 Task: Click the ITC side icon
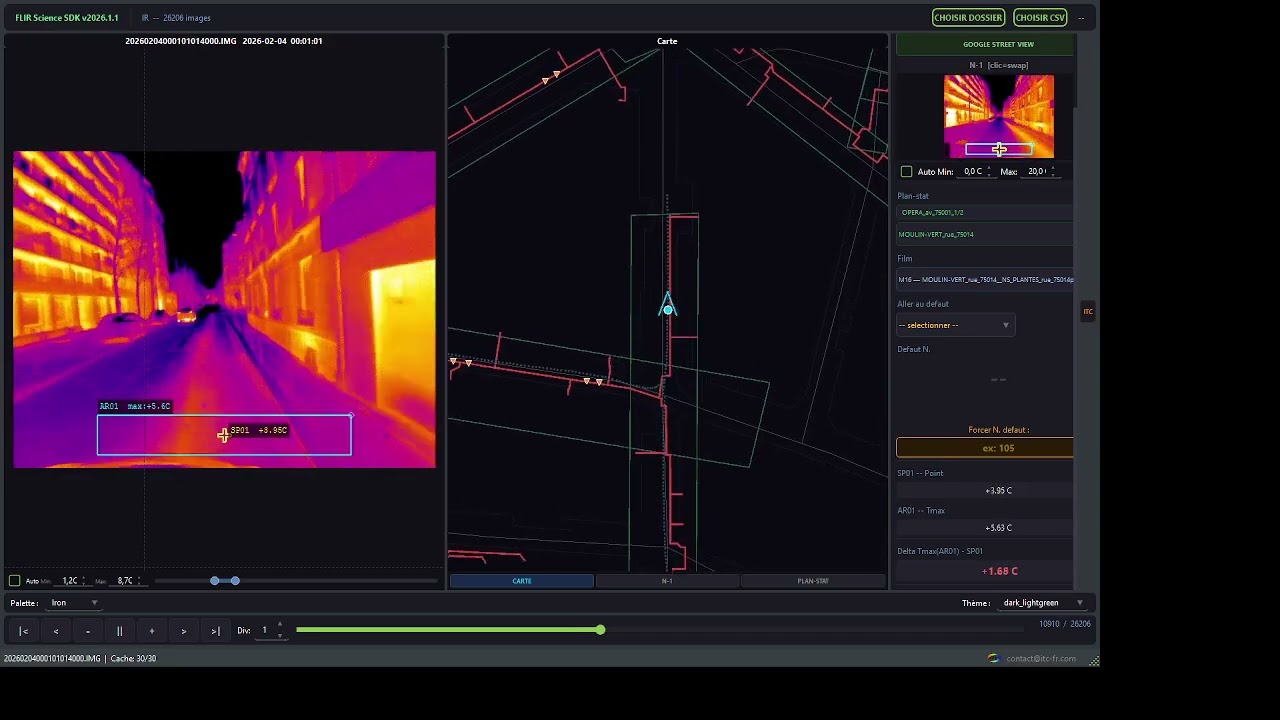click(1088, 312)
